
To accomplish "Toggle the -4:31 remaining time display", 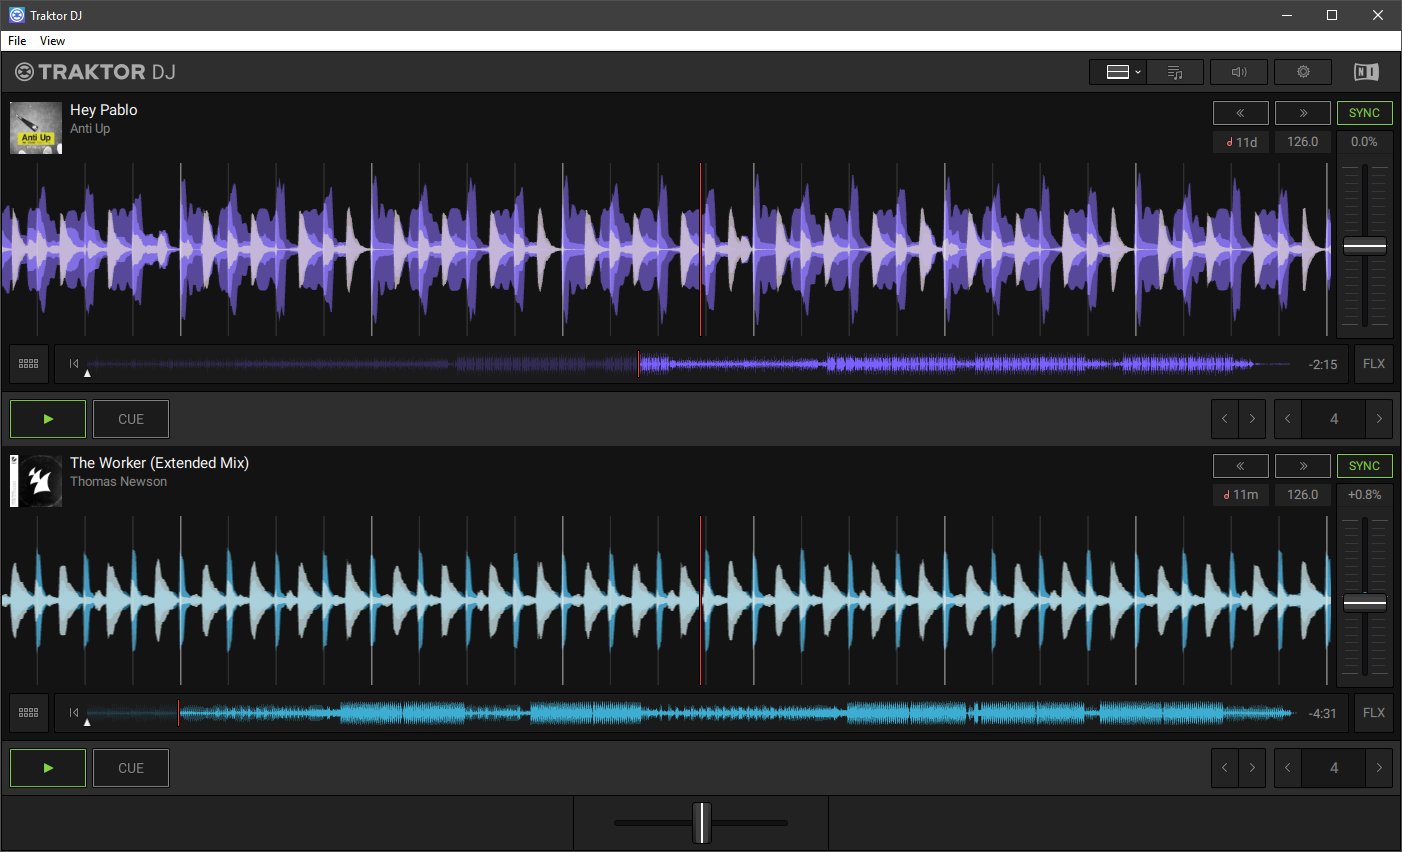I will click(x=1322, y=714).
